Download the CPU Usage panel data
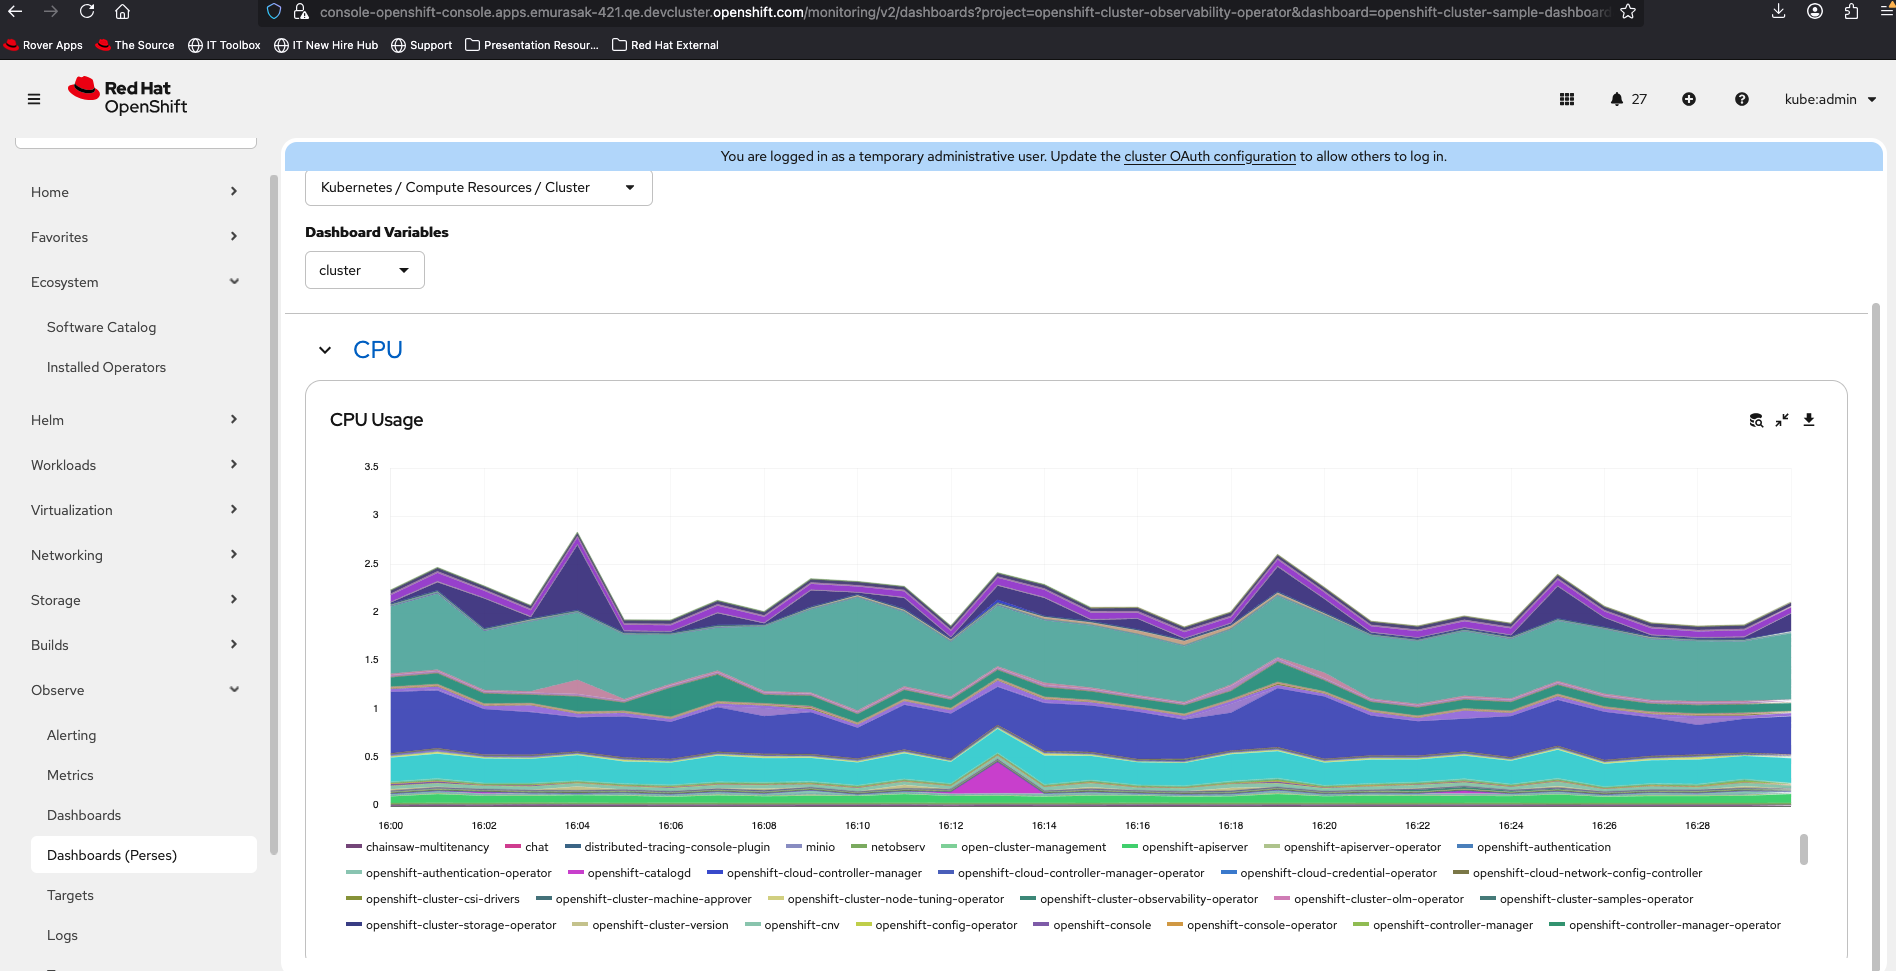The height and width of the screenshot is (971, 1896). [1809, 420]
